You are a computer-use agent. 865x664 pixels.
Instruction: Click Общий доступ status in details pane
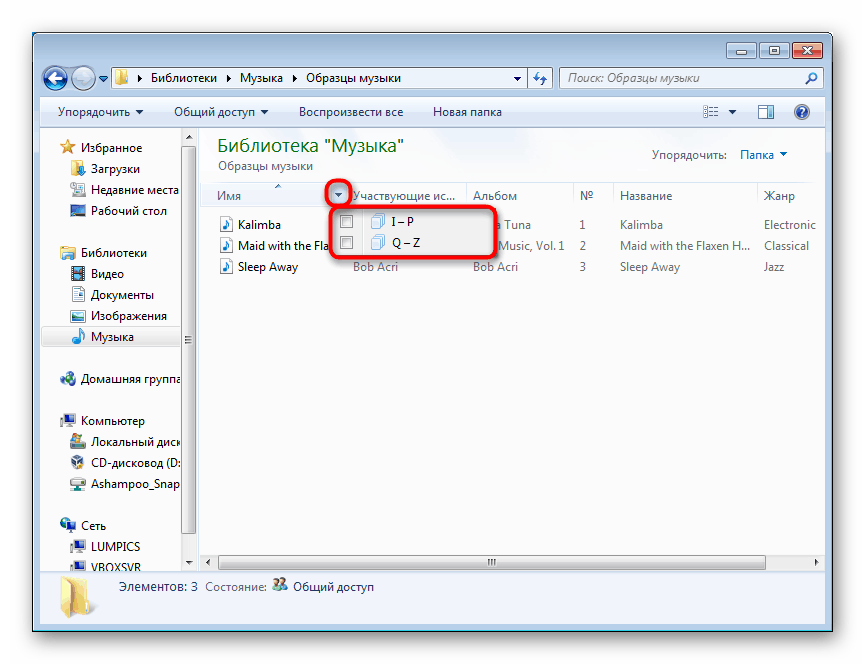[x=333, y=587]
